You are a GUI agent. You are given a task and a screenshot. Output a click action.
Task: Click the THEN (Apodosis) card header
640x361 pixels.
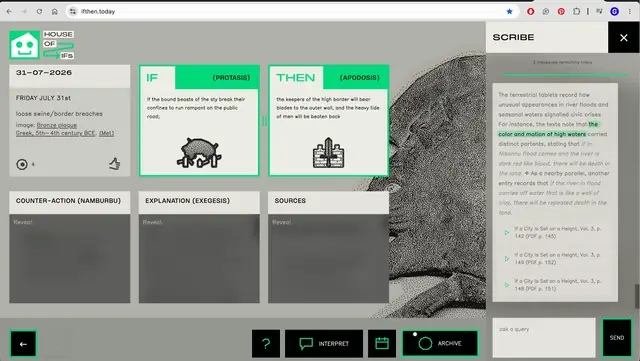click(x=329, y=77)
